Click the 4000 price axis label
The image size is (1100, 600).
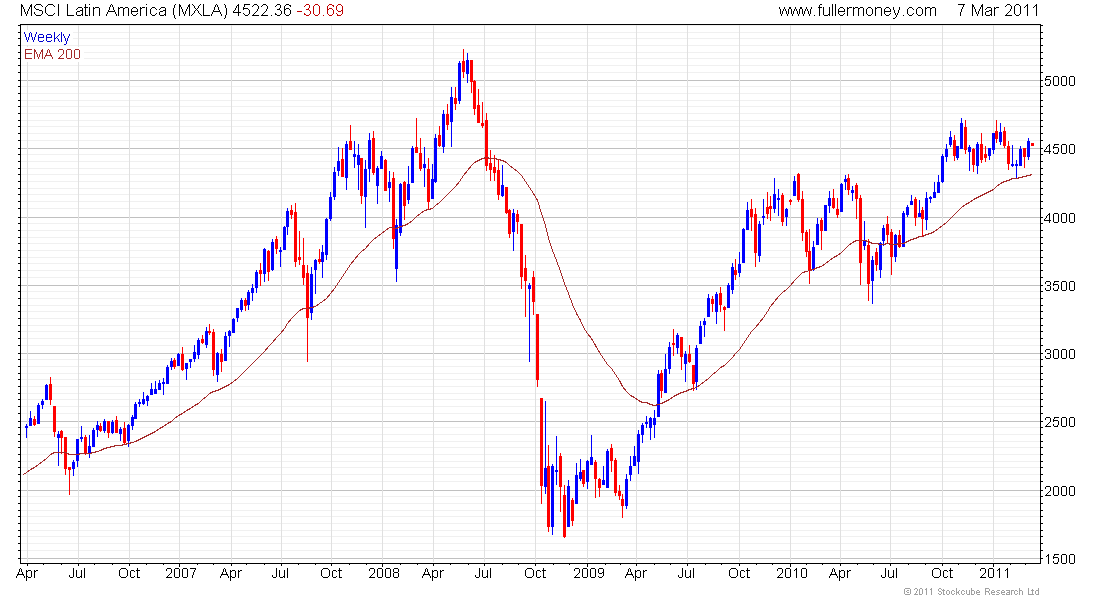pyautogui.click(x=1059, y=218)
